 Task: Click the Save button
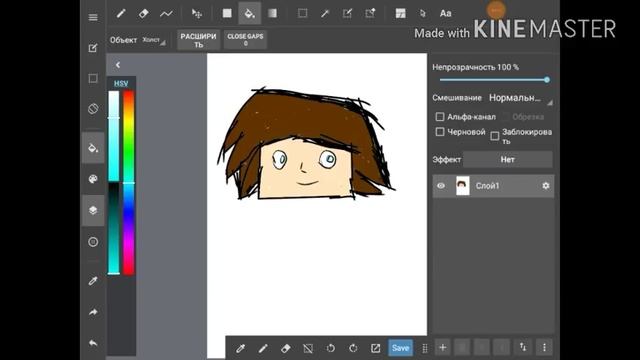(x=400, y=348)
